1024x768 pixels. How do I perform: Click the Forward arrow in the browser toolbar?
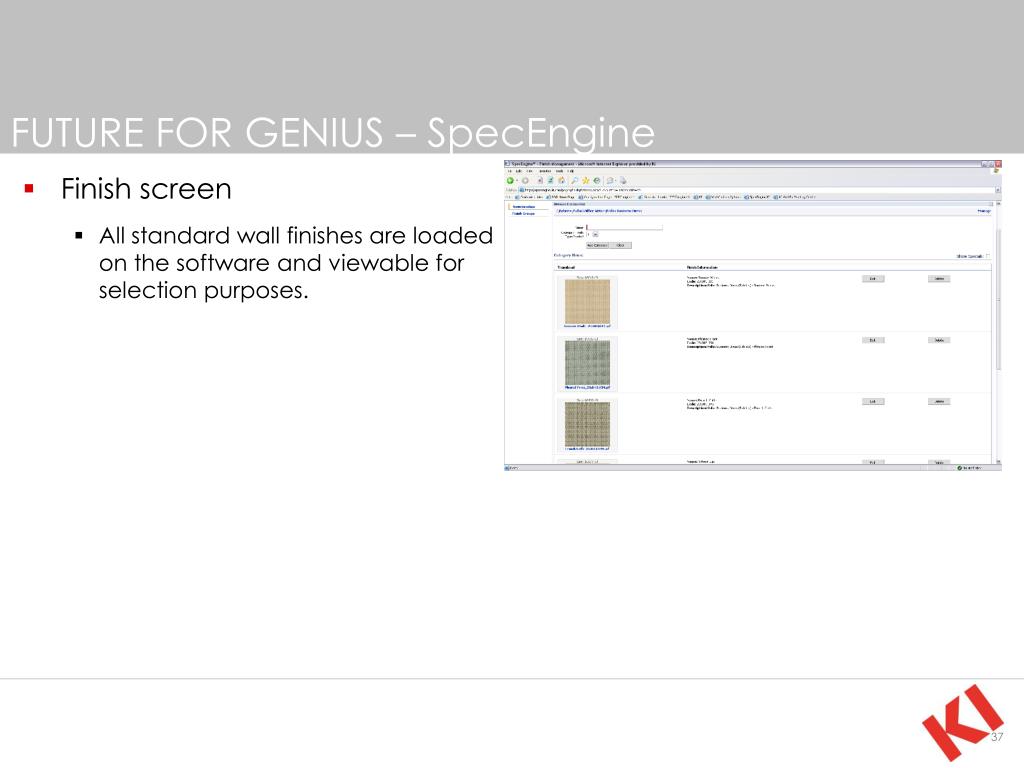(525, 181)
